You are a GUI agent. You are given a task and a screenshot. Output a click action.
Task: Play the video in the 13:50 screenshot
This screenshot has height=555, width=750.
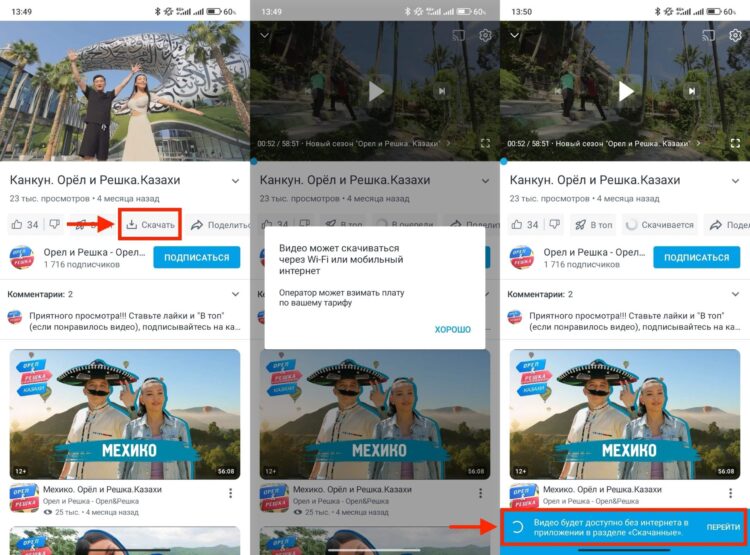point(626,91)
